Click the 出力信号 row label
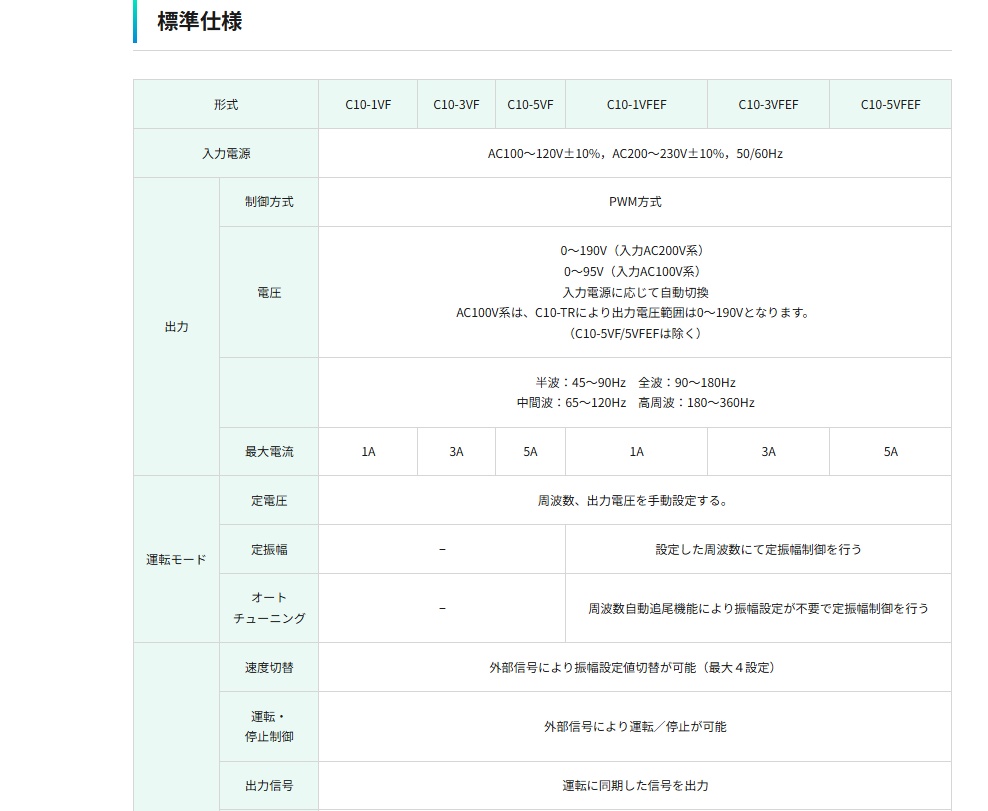The image size is (988, 811). click(269, 786)
